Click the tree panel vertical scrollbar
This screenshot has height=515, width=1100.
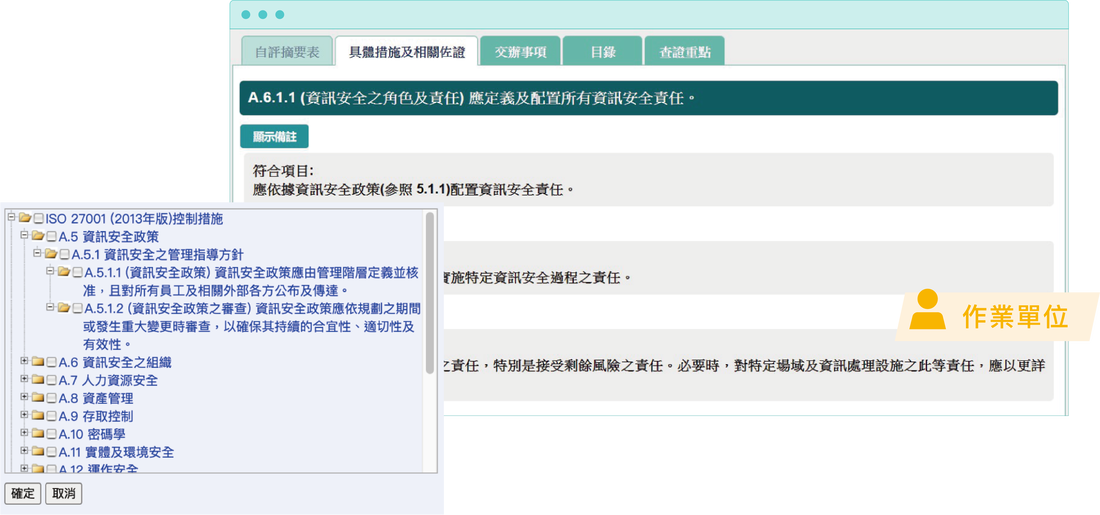[429, 293]
